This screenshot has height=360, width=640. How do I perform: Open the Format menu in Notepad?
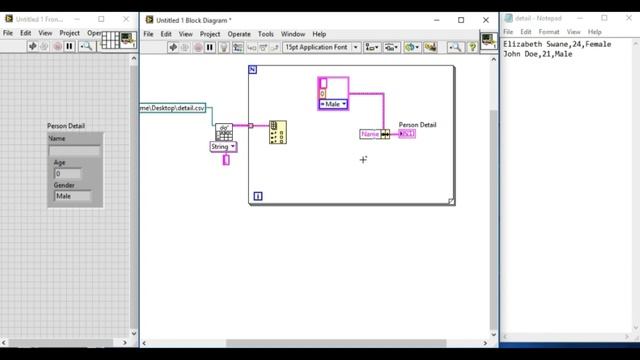549,32
